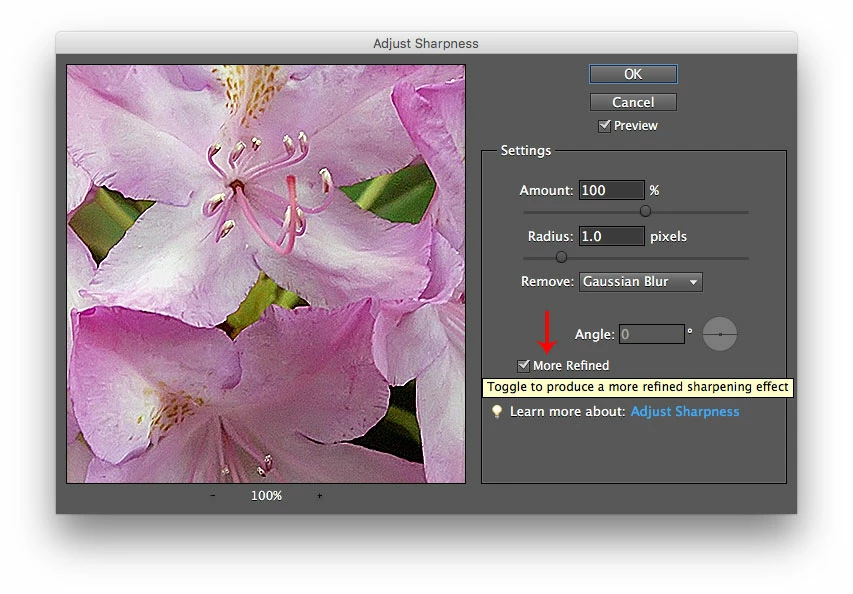The width and height of the screenshot is (853, 594).
Task: Uncheck the More Refined option
Action: coord(523,366)
